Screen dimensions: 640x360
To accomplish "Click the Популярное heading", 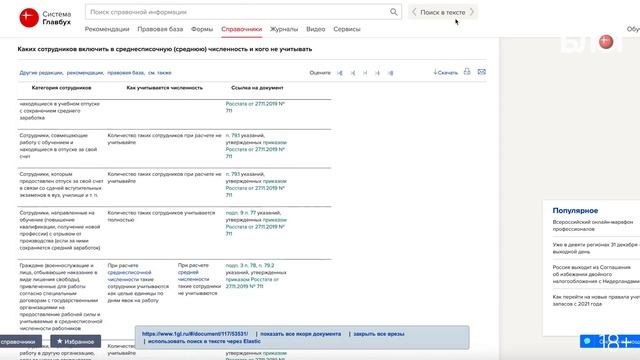I will pyautogui.click(x=575, y=211).
